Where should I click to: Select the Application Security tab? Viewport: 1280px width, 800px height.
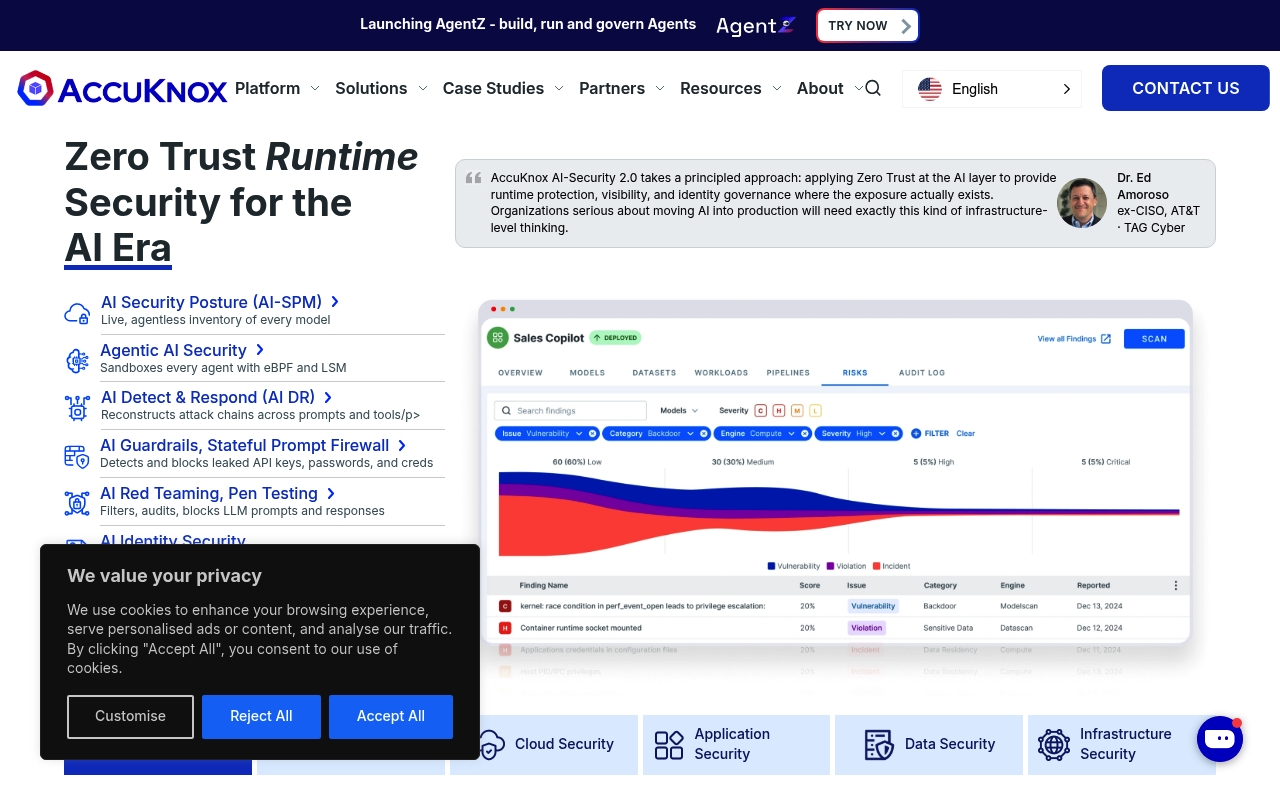(x=736, y=745)
